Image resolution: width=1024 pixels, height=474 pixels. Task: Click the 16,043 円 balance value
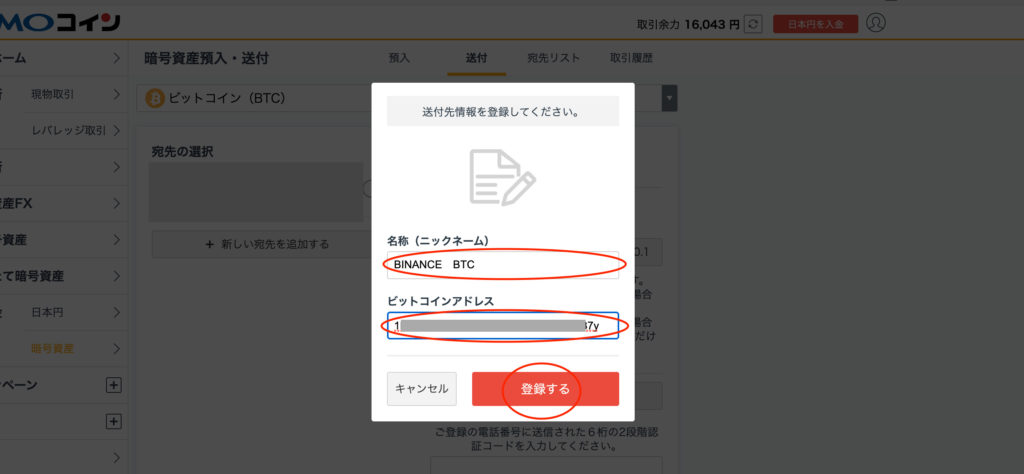tap(712, 25)
